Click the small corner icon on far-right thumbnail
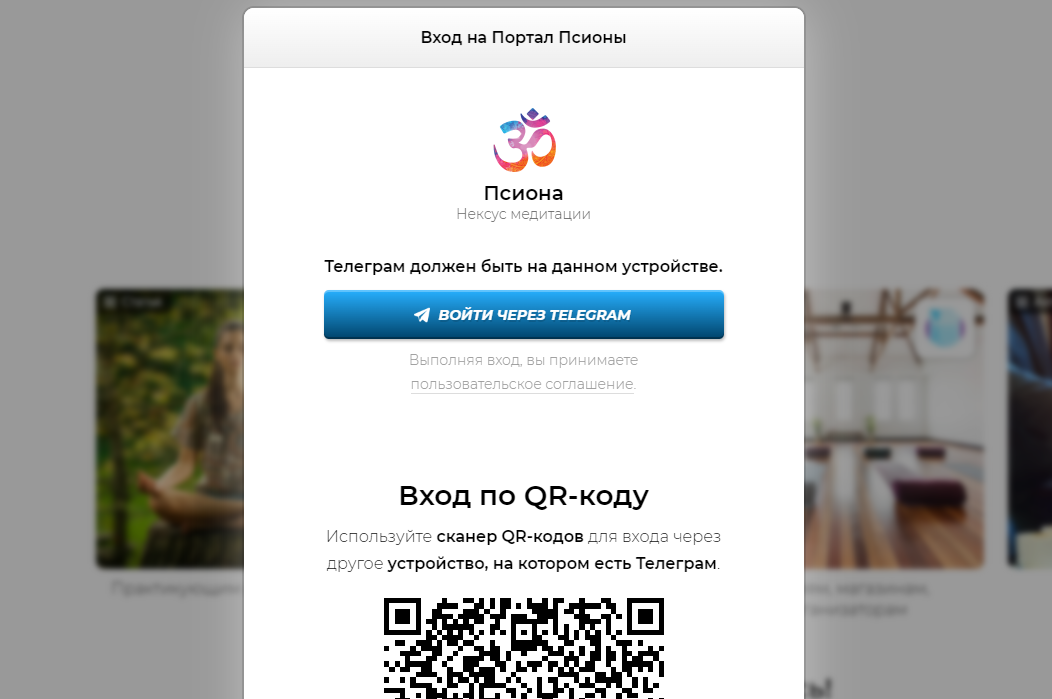The height and width of the screenshot is (699, 1052). click(1022, 302)
